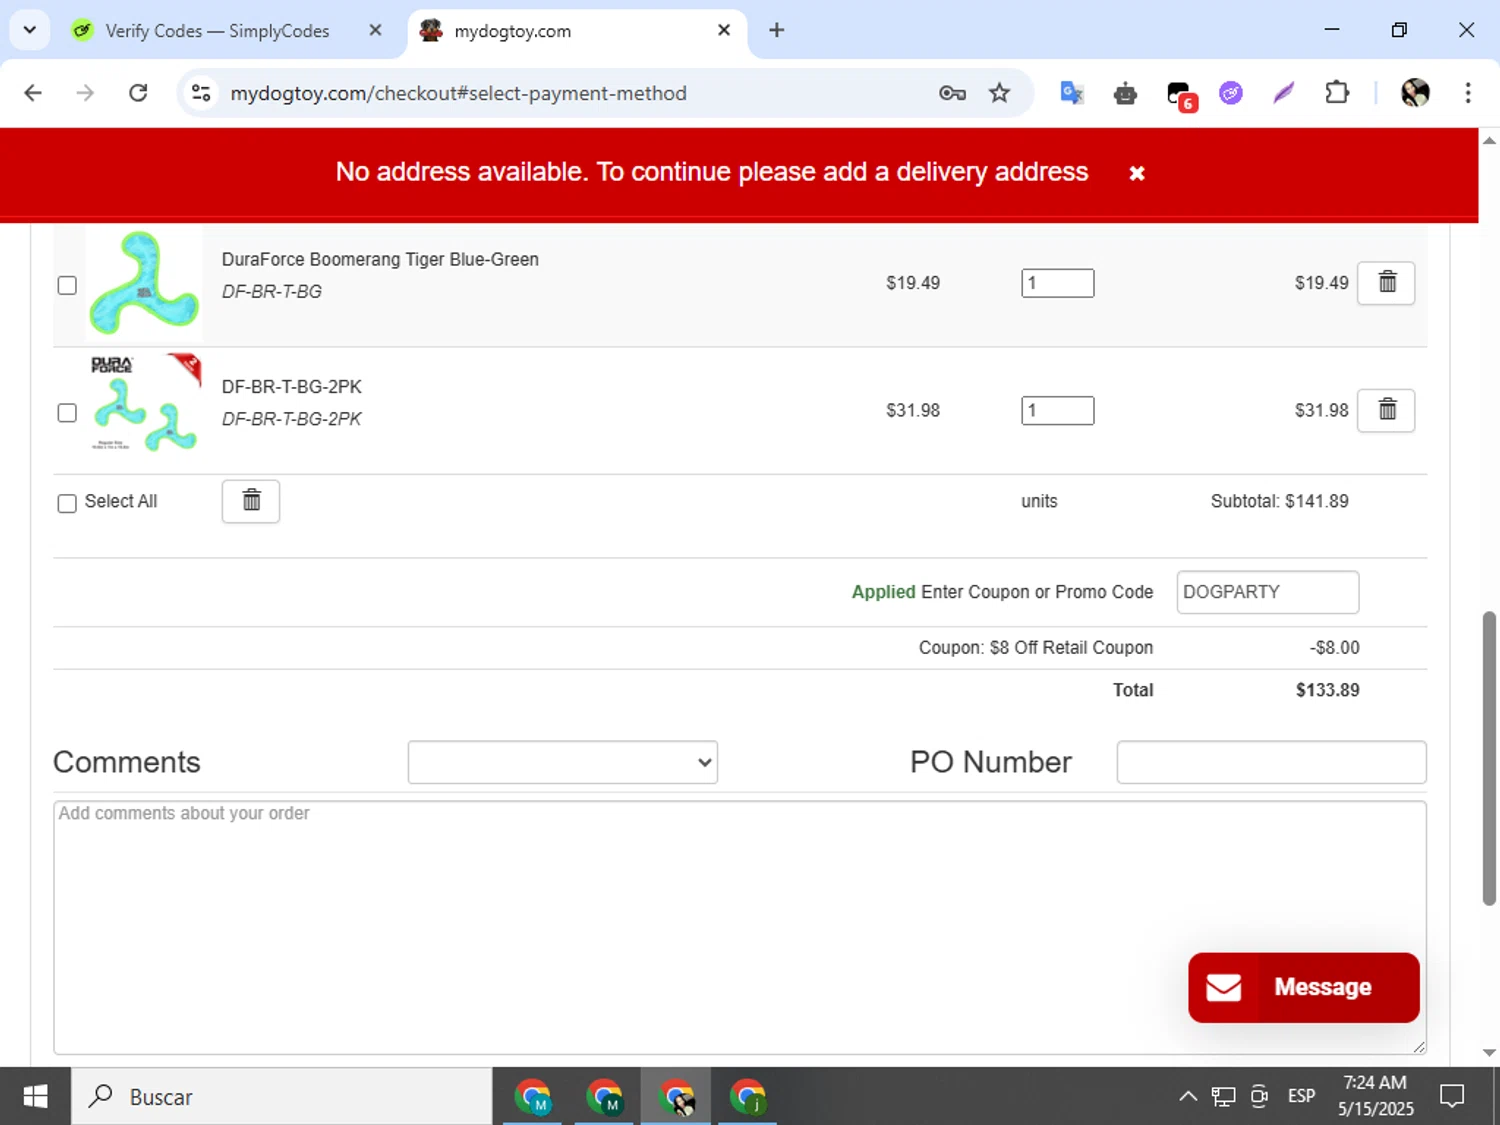The width and height of the screenshot is (1500, 1125).
Task: Expand the Comments dropdown
Action: [x=563, y=762]
